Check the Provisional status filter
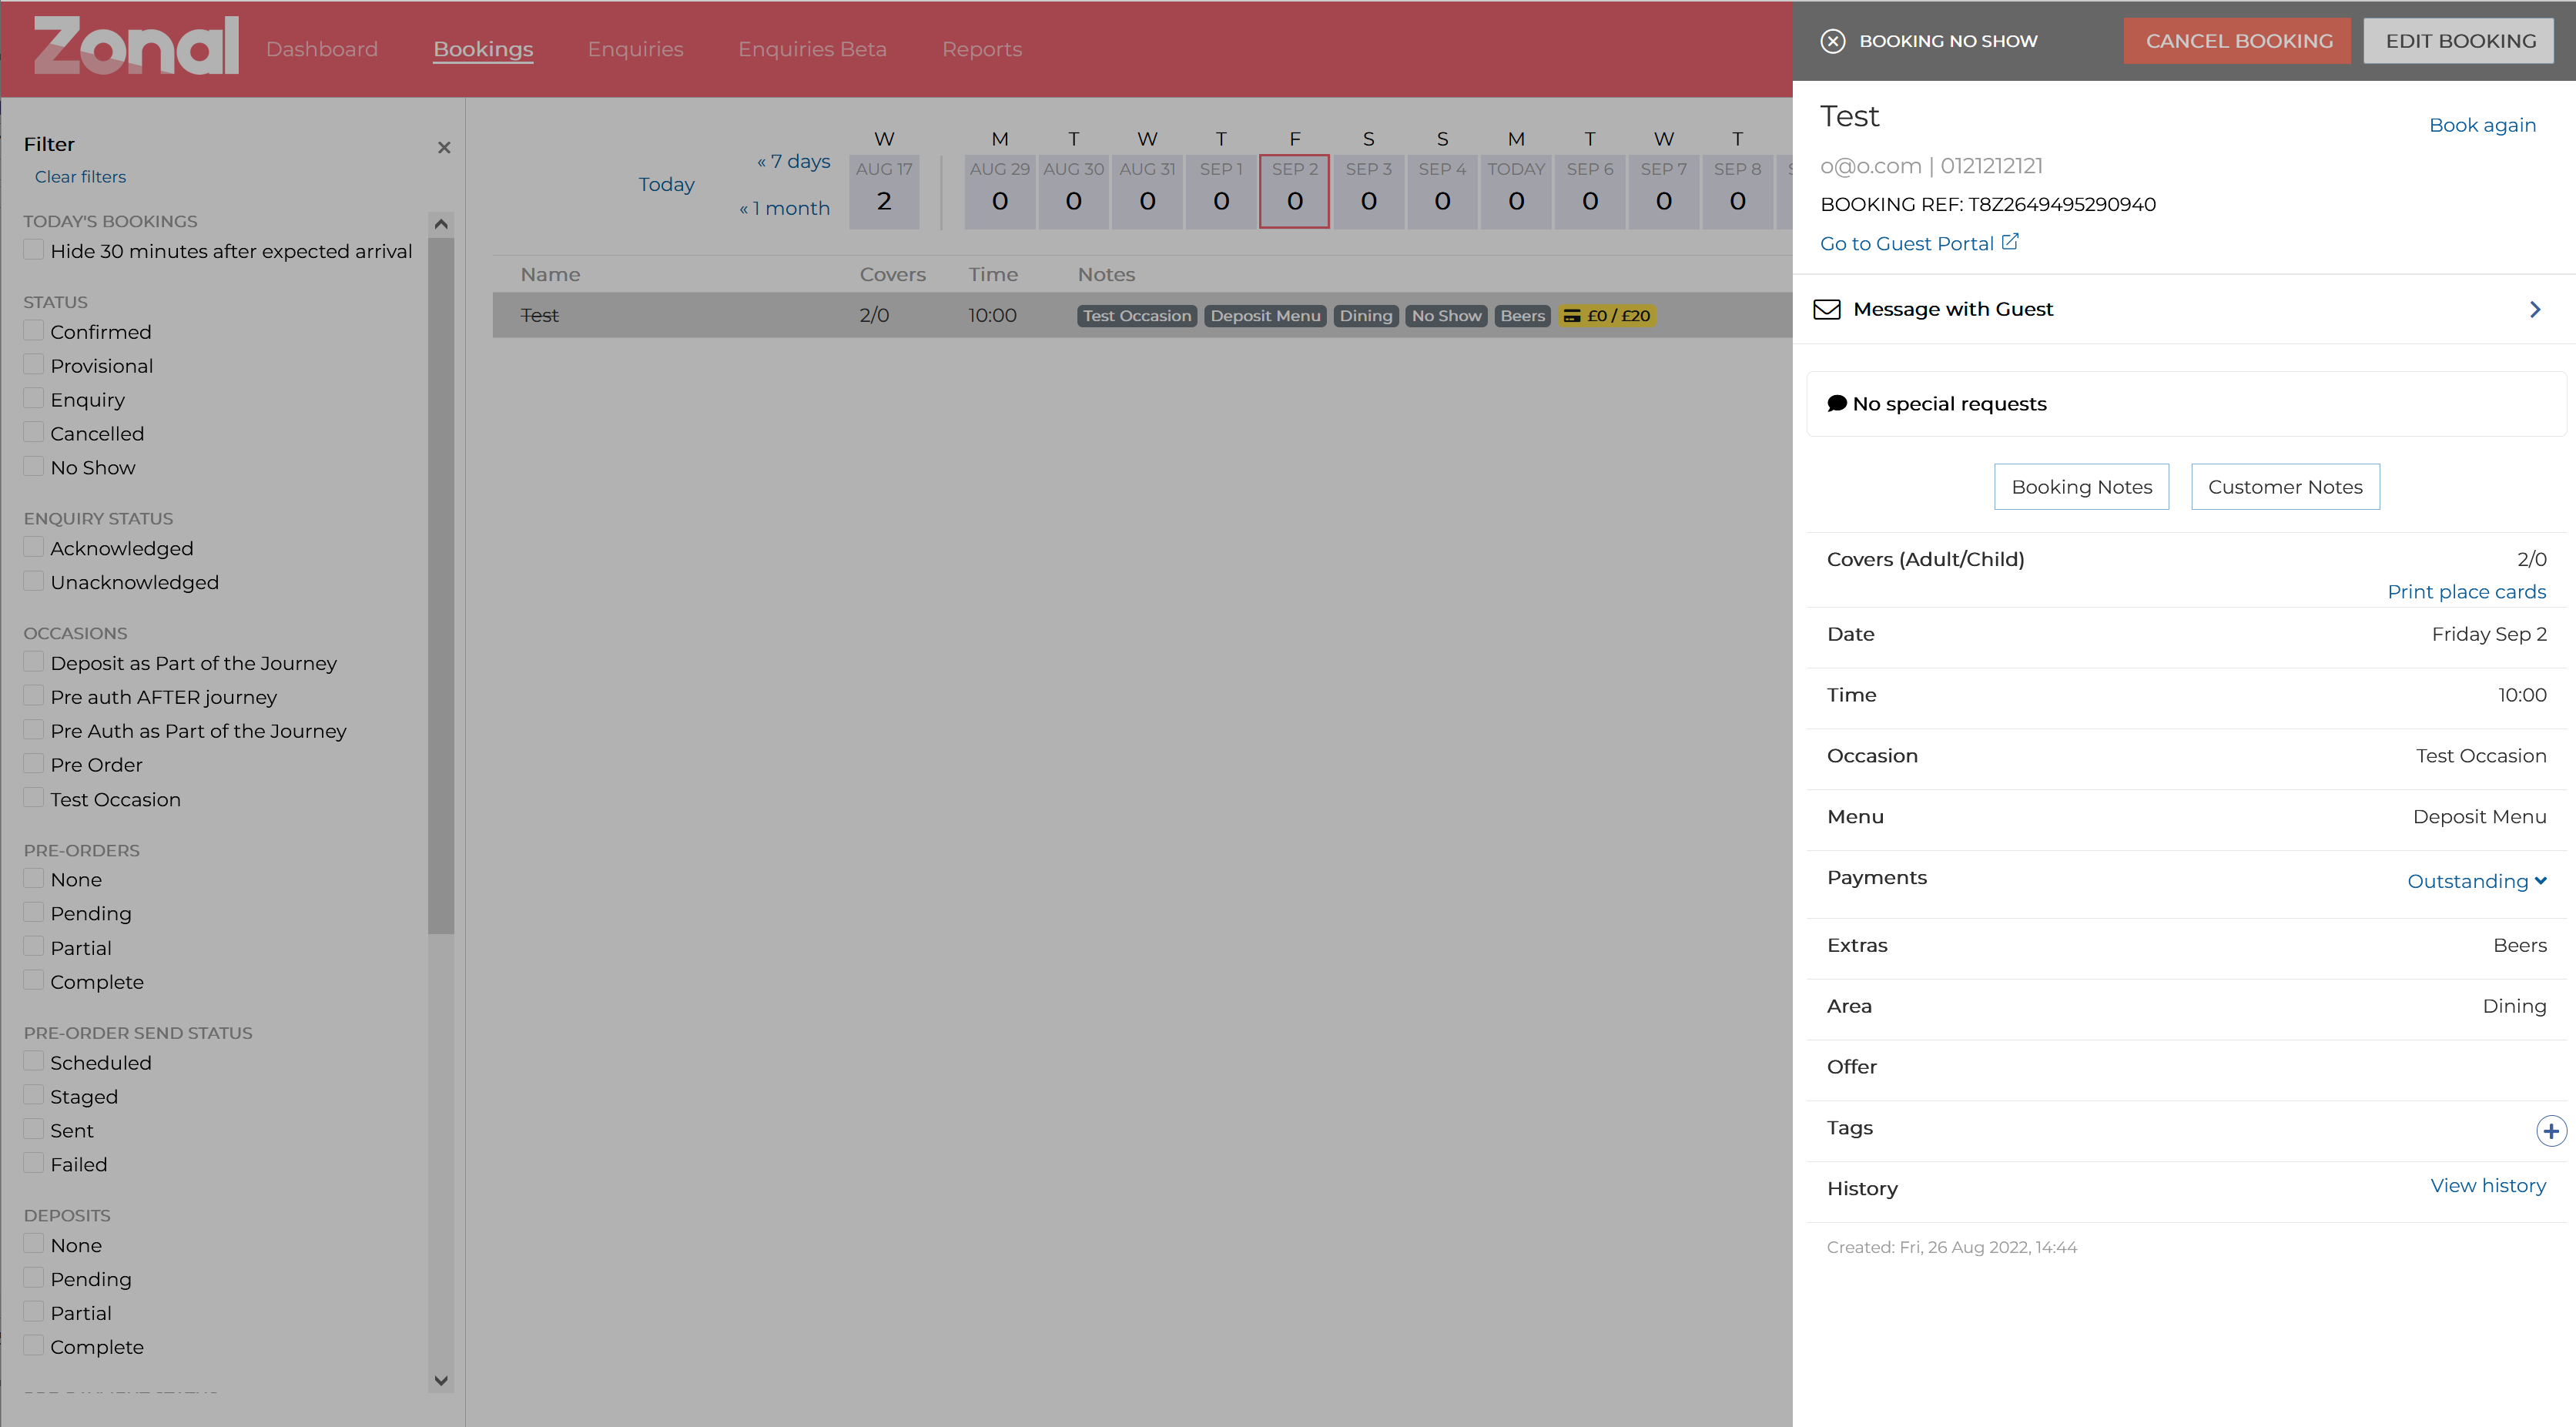 click(33, 364)
